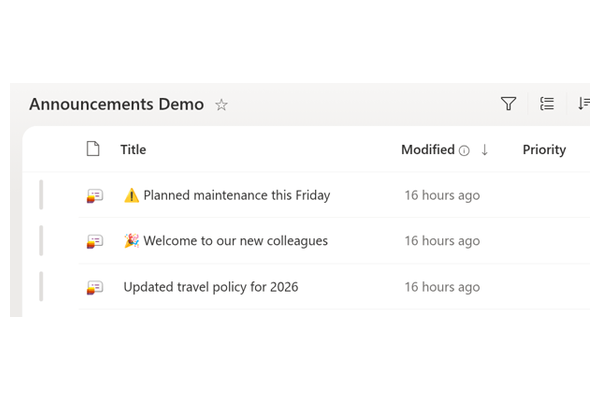The height and width of the screenshot is (400, 600).
Task: Click the party popper emoji in Welcome row
Action: pyautogui.click(x=131, y=241)
